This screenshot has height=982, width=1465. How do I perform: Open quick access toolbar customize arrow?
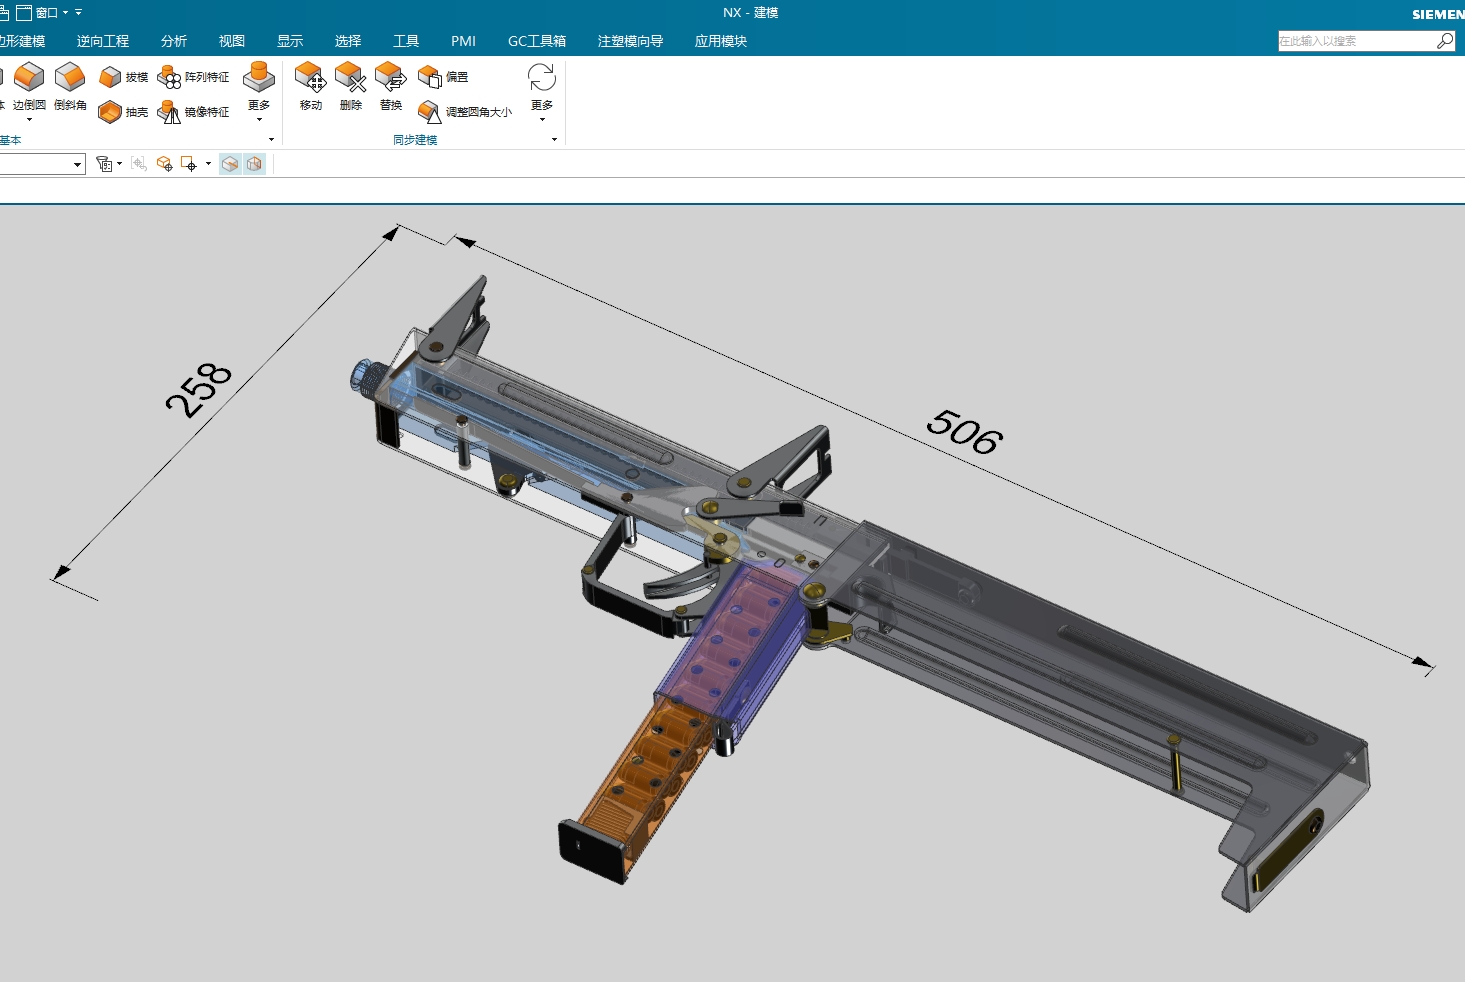click(78, 13)
